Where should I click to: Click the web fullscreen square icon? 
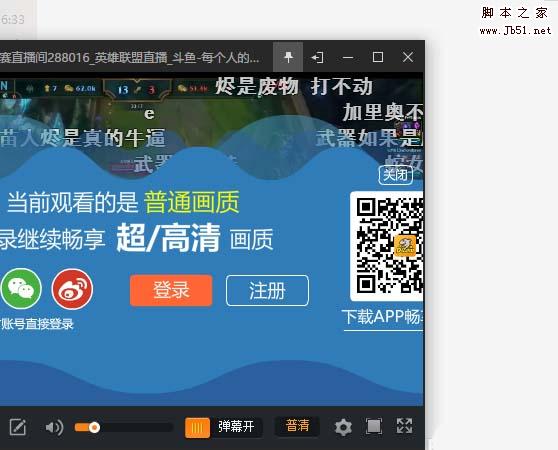pos(374,426)
